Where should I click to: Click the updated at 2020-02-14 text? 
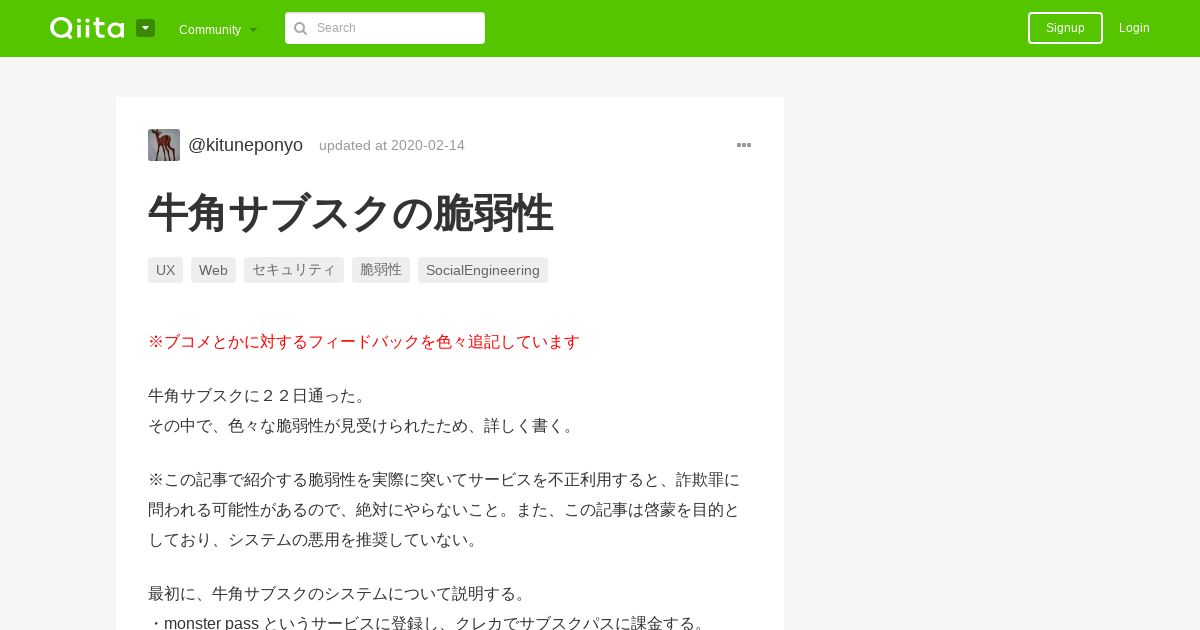[x=392, y=145]
